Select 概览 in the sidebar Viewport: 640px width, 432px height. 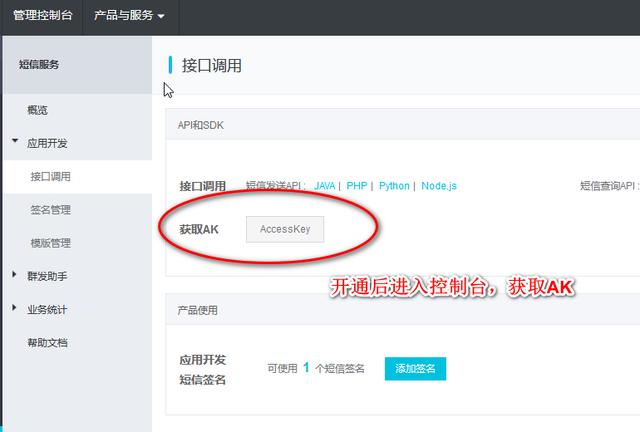click(38, 110)
